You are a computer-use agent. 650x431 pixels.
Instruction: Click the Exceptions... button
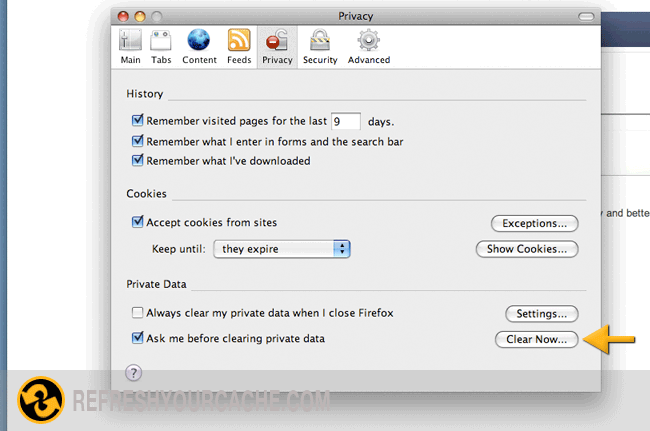click(x=534, y=223)
